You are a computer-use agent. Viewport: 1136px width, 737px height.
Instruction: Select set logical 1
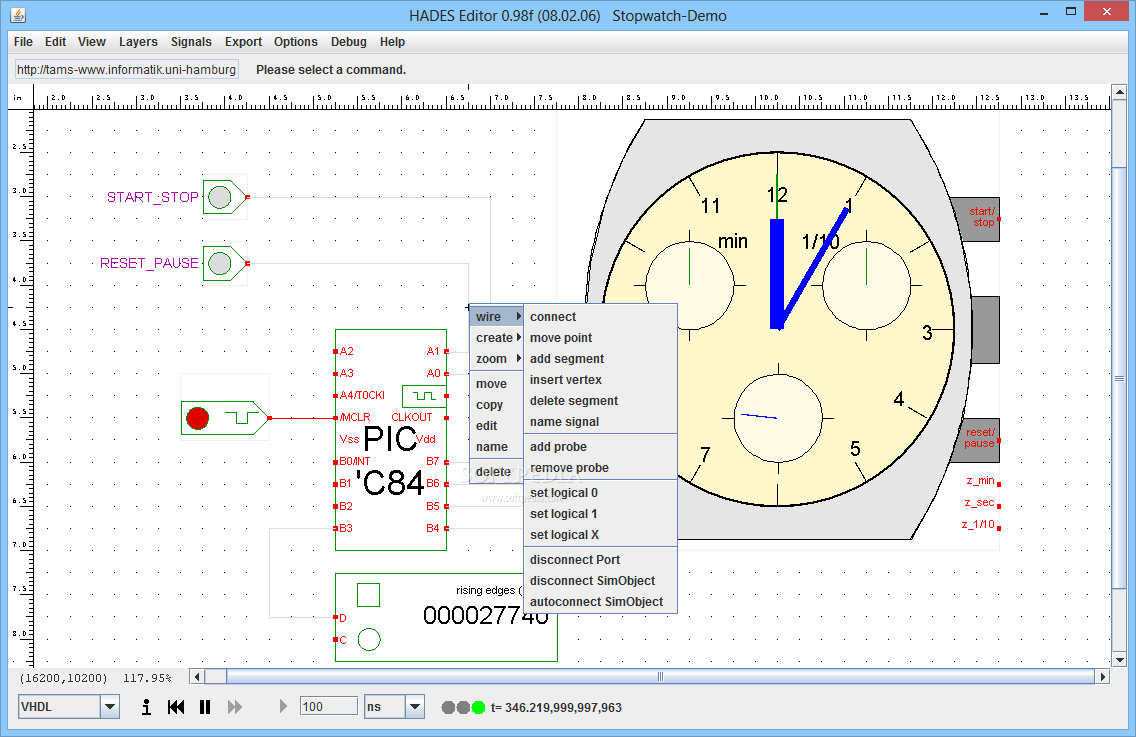600,514
